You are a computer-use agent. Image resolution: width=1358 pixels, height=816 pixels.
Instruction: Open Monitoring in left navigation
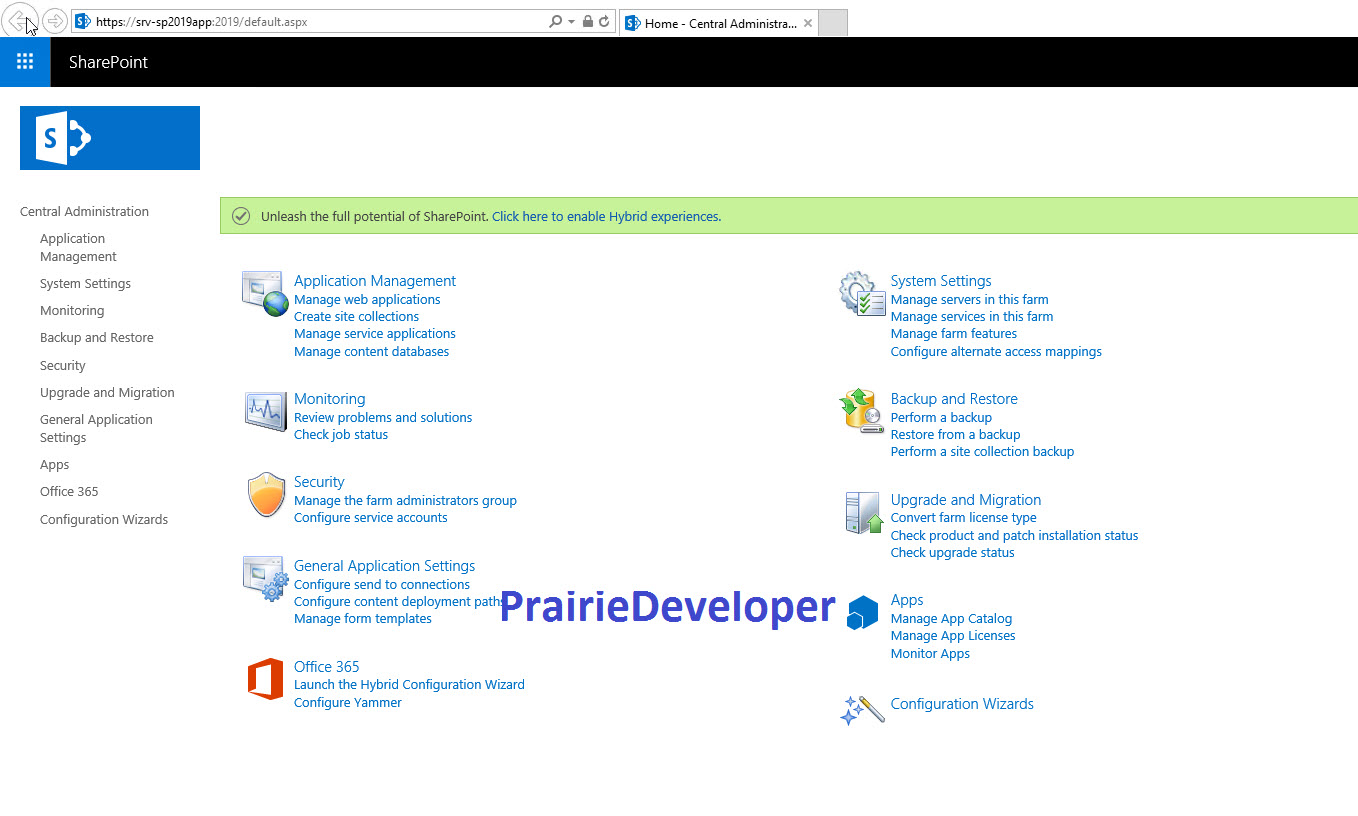(x=72, y=311)
